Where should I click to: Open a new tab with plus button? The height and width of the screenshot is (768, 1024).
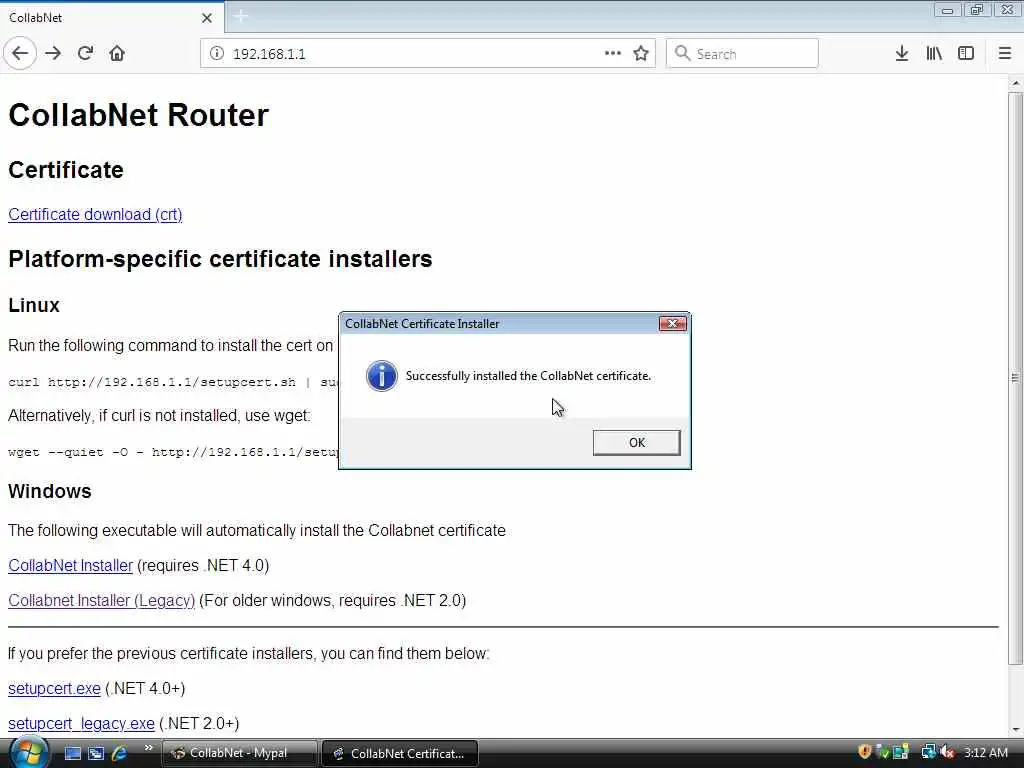click(x=240, y=17)
